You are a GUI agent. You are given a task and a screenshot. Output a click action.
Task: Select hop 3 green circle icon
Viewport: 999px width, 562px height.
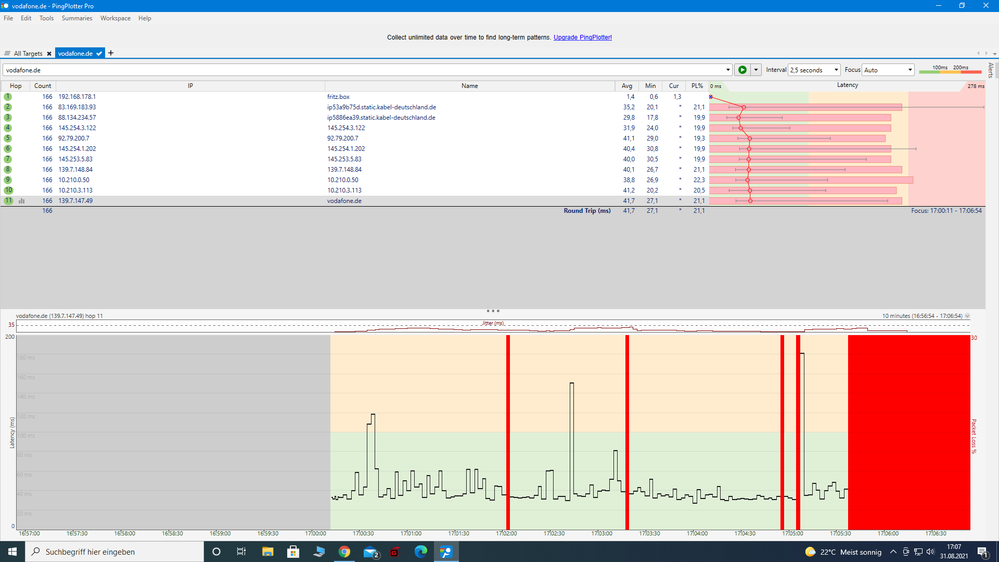[8, 117]
